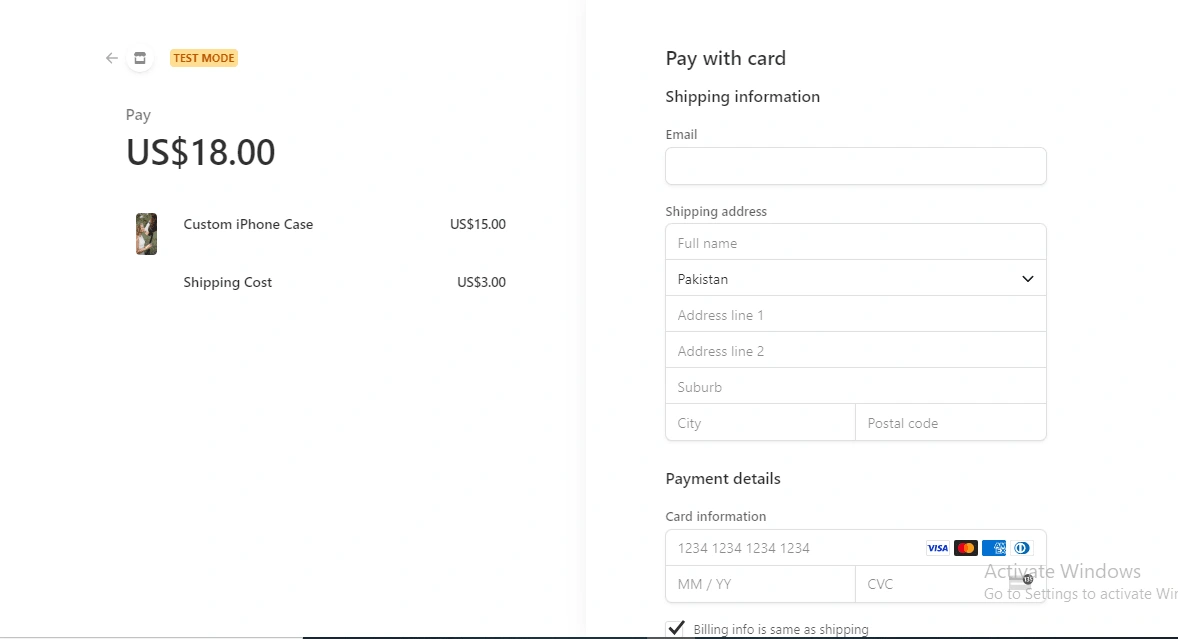Open the Pakistan country dropdown
Screen dimensions: 1178x639
[x=855, y=279]
